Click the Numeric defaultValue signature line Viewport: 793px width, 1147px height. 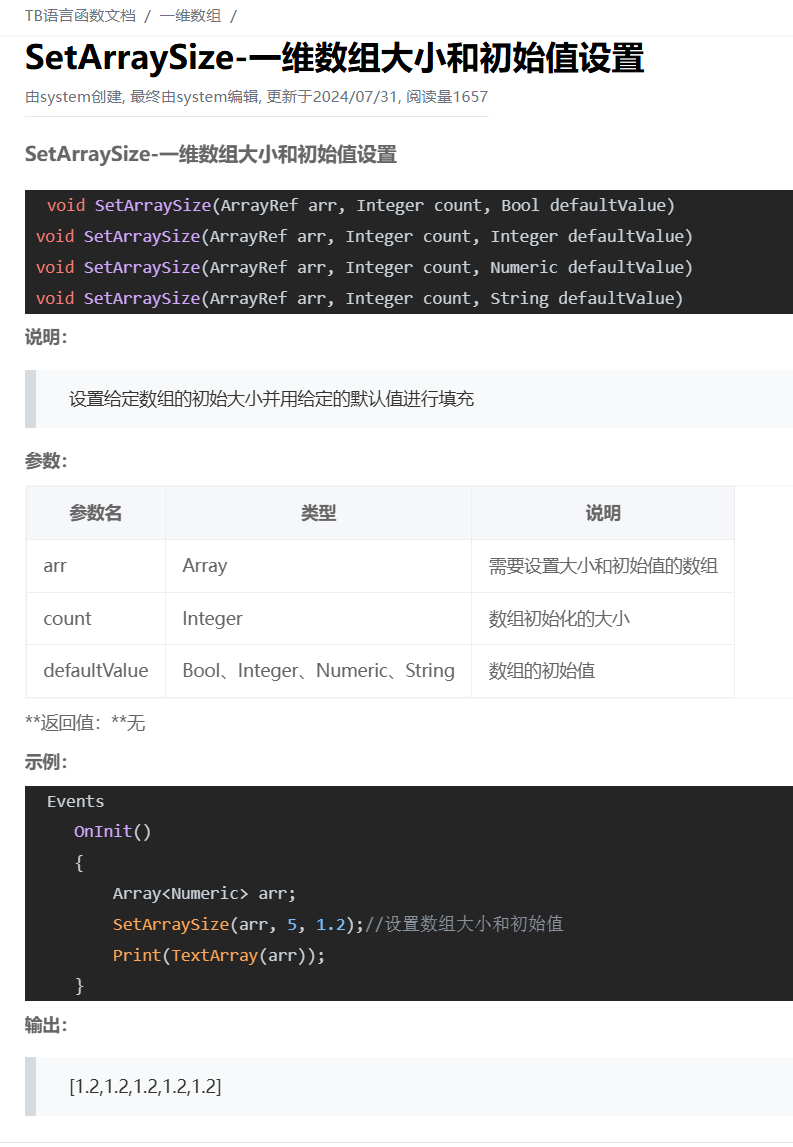click(364, 267)
